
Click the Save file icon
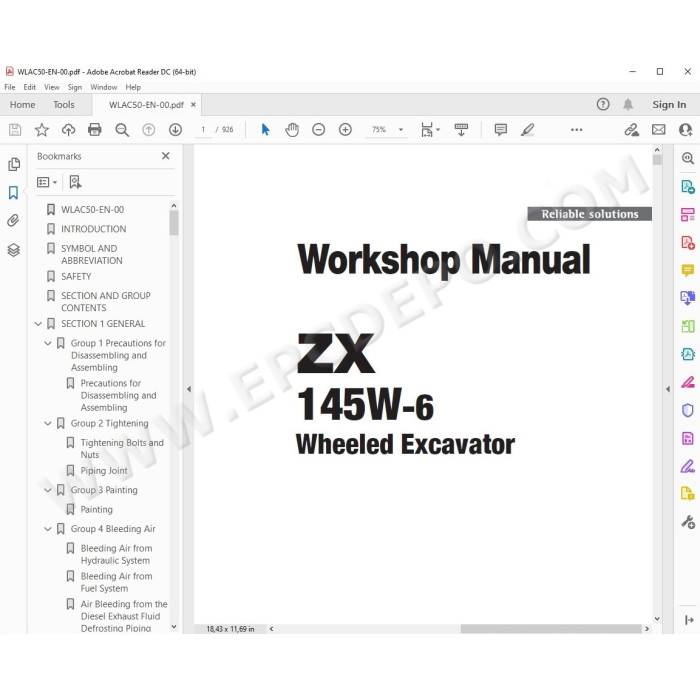(x=15, y=129)
